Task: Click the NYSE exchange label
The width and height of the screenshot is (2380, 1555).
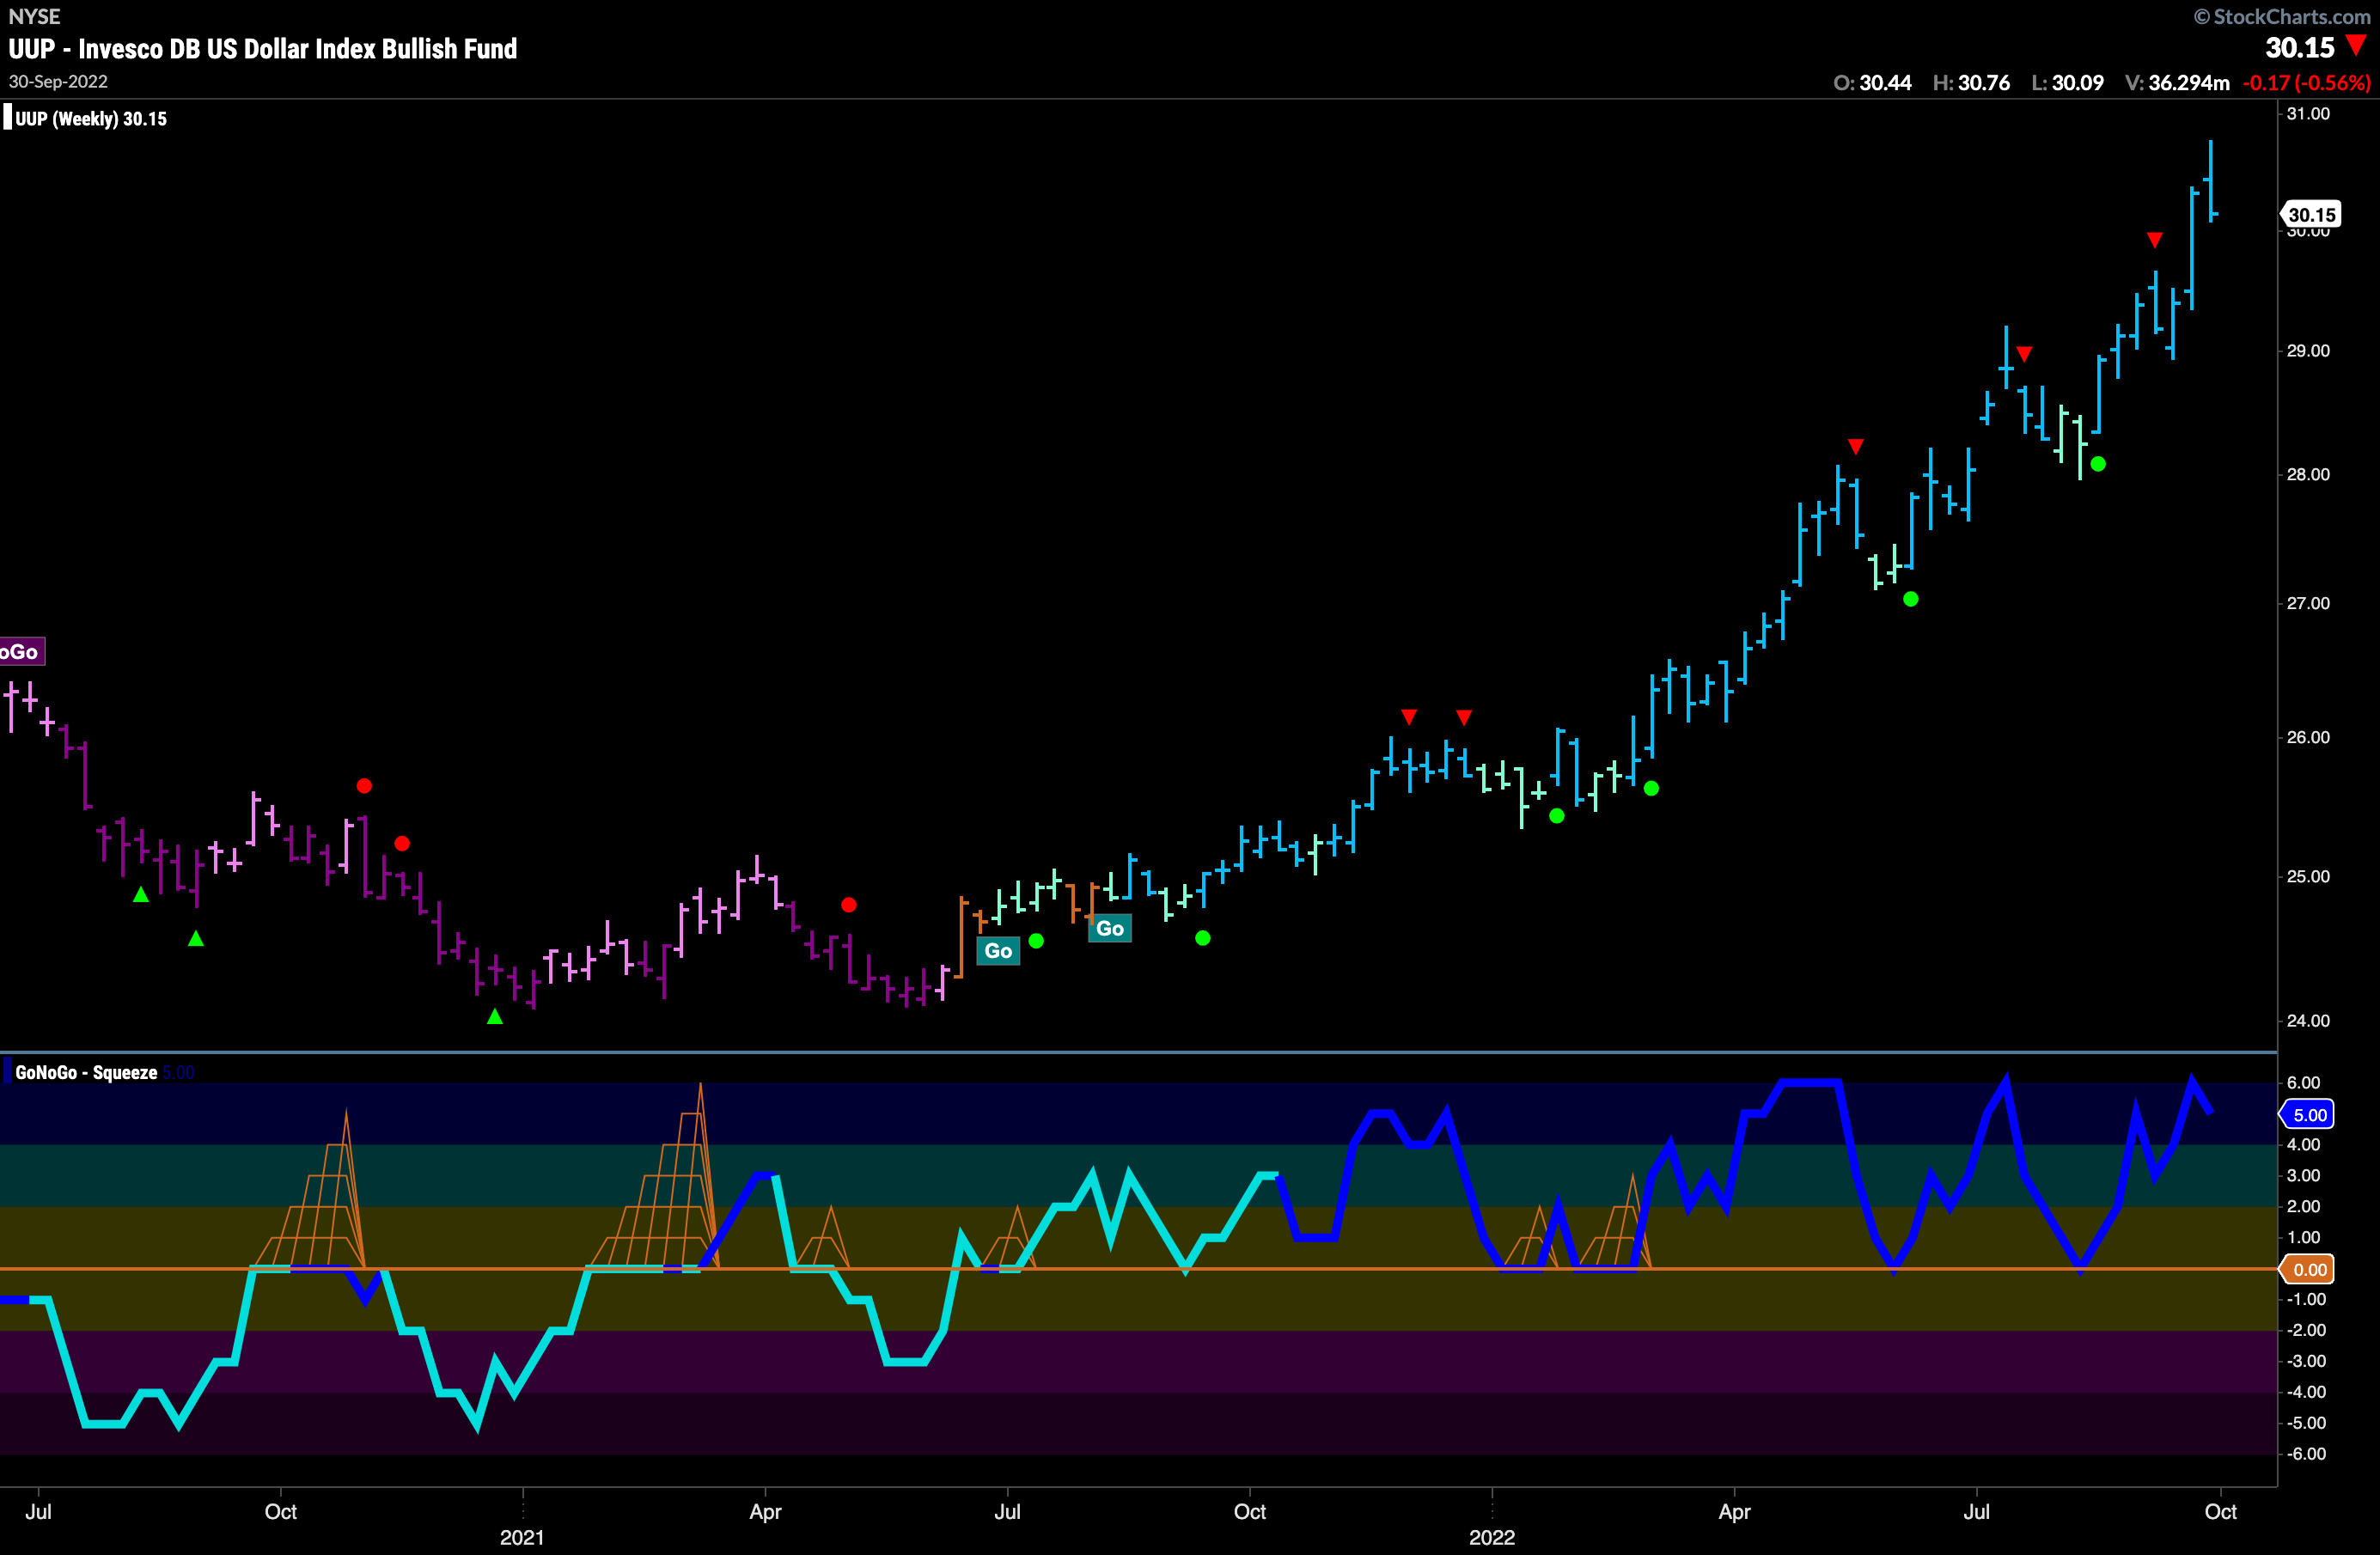Action: click(x=34, y=16)
